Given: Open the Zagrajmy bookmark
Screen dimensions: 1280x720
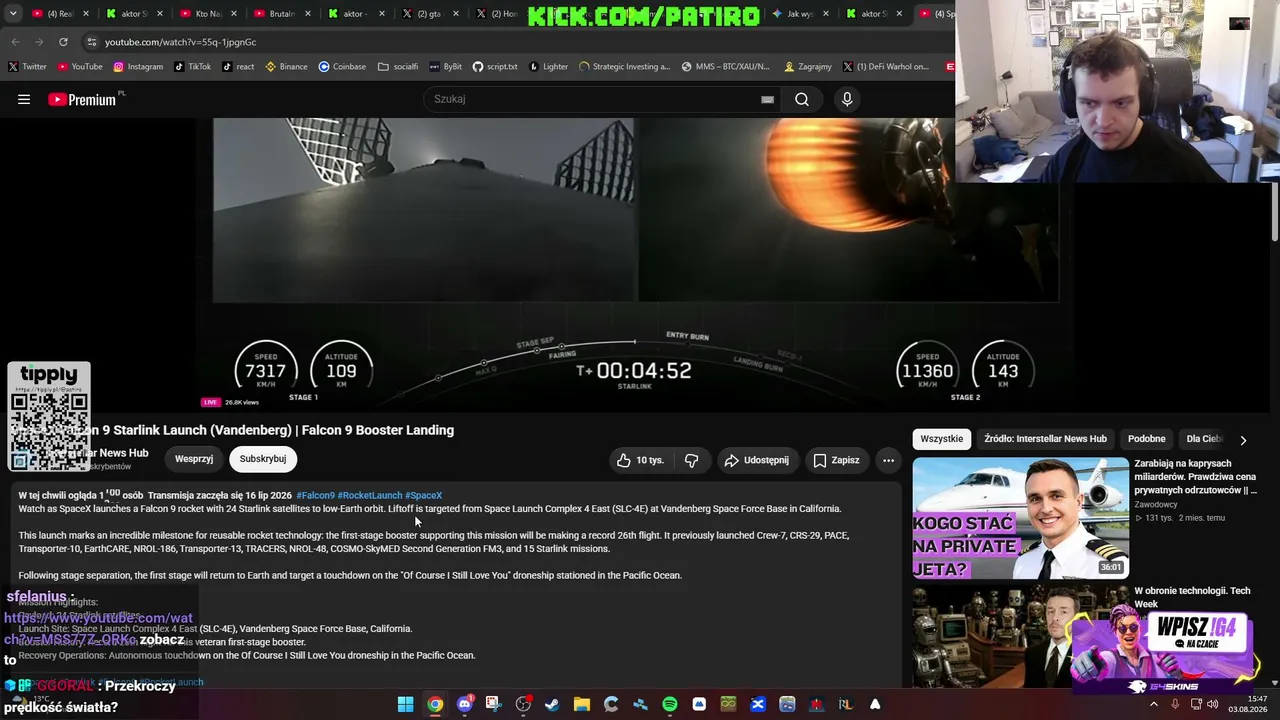Looking at the screenshot, I should 808,67.
